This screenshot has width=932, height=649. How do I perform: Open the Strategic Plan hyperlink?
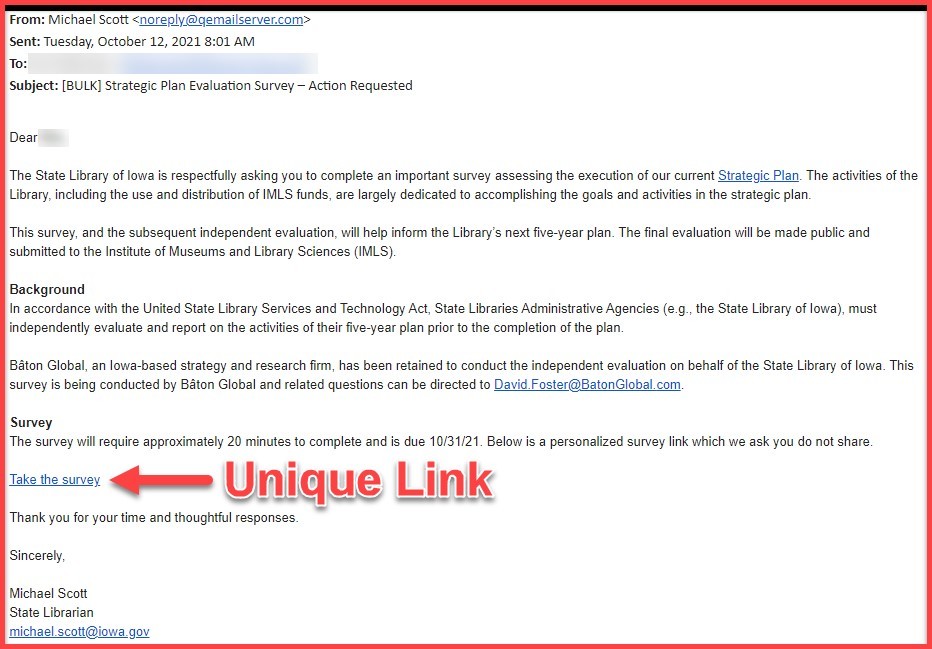pyautogui.click(x=758, y=176)
